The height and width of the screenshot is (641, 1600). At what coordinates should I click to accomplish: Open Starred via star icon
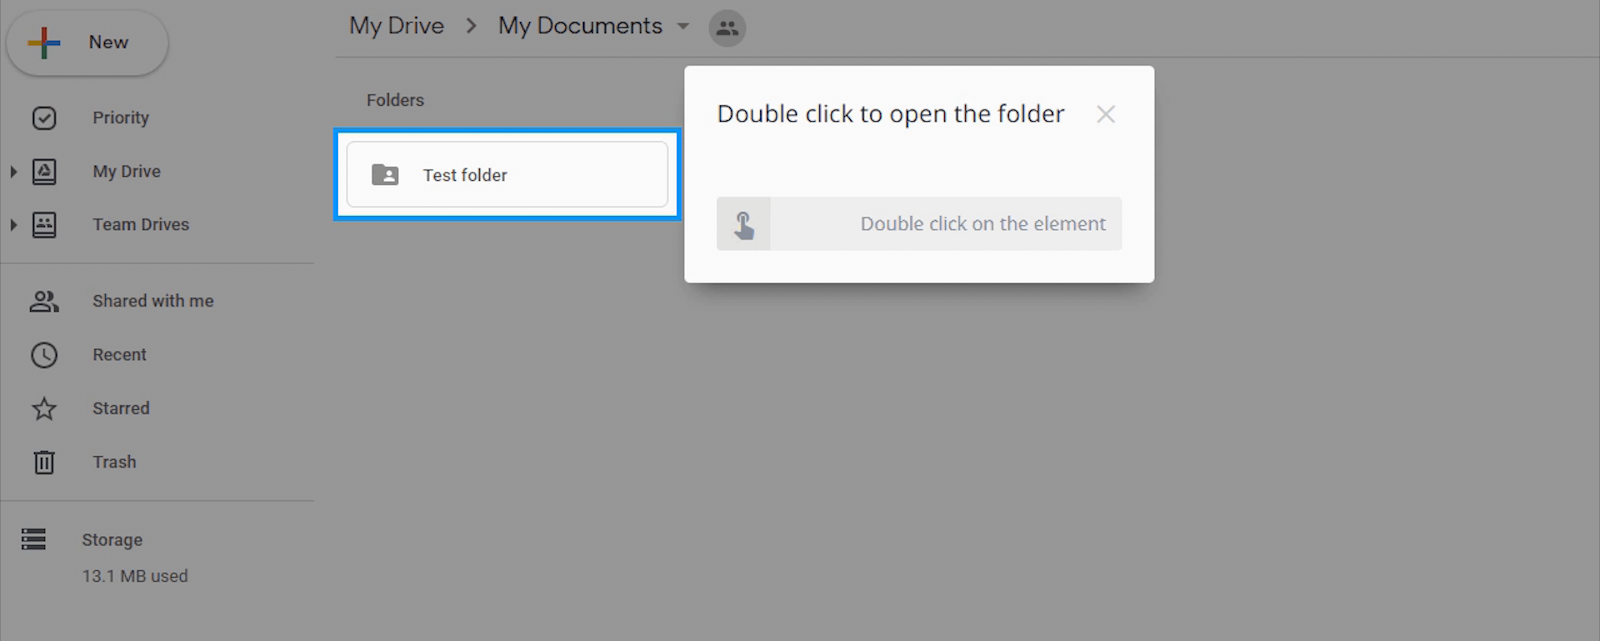44,409
